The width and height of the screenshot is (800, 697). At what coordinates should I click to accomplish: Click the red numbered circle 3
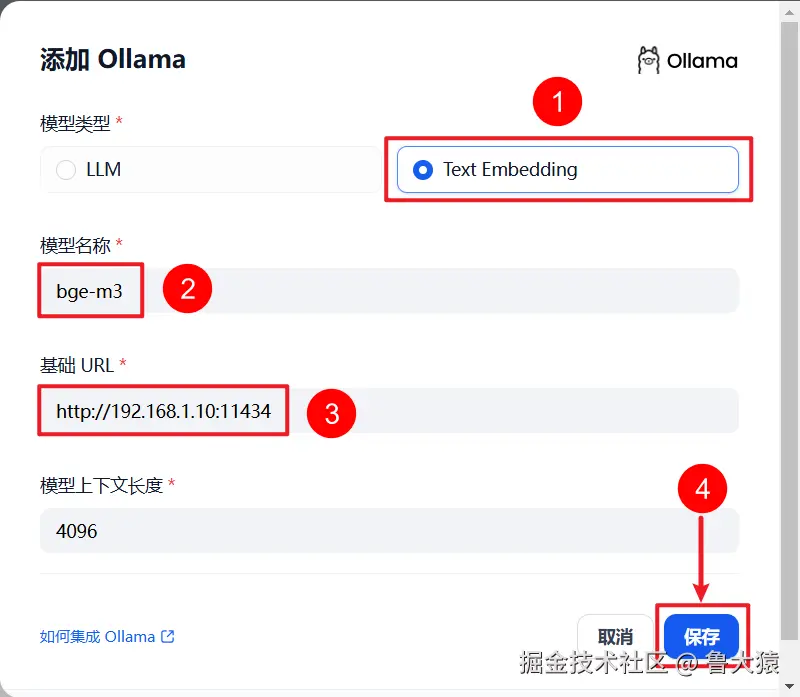(x=332, y=413)
